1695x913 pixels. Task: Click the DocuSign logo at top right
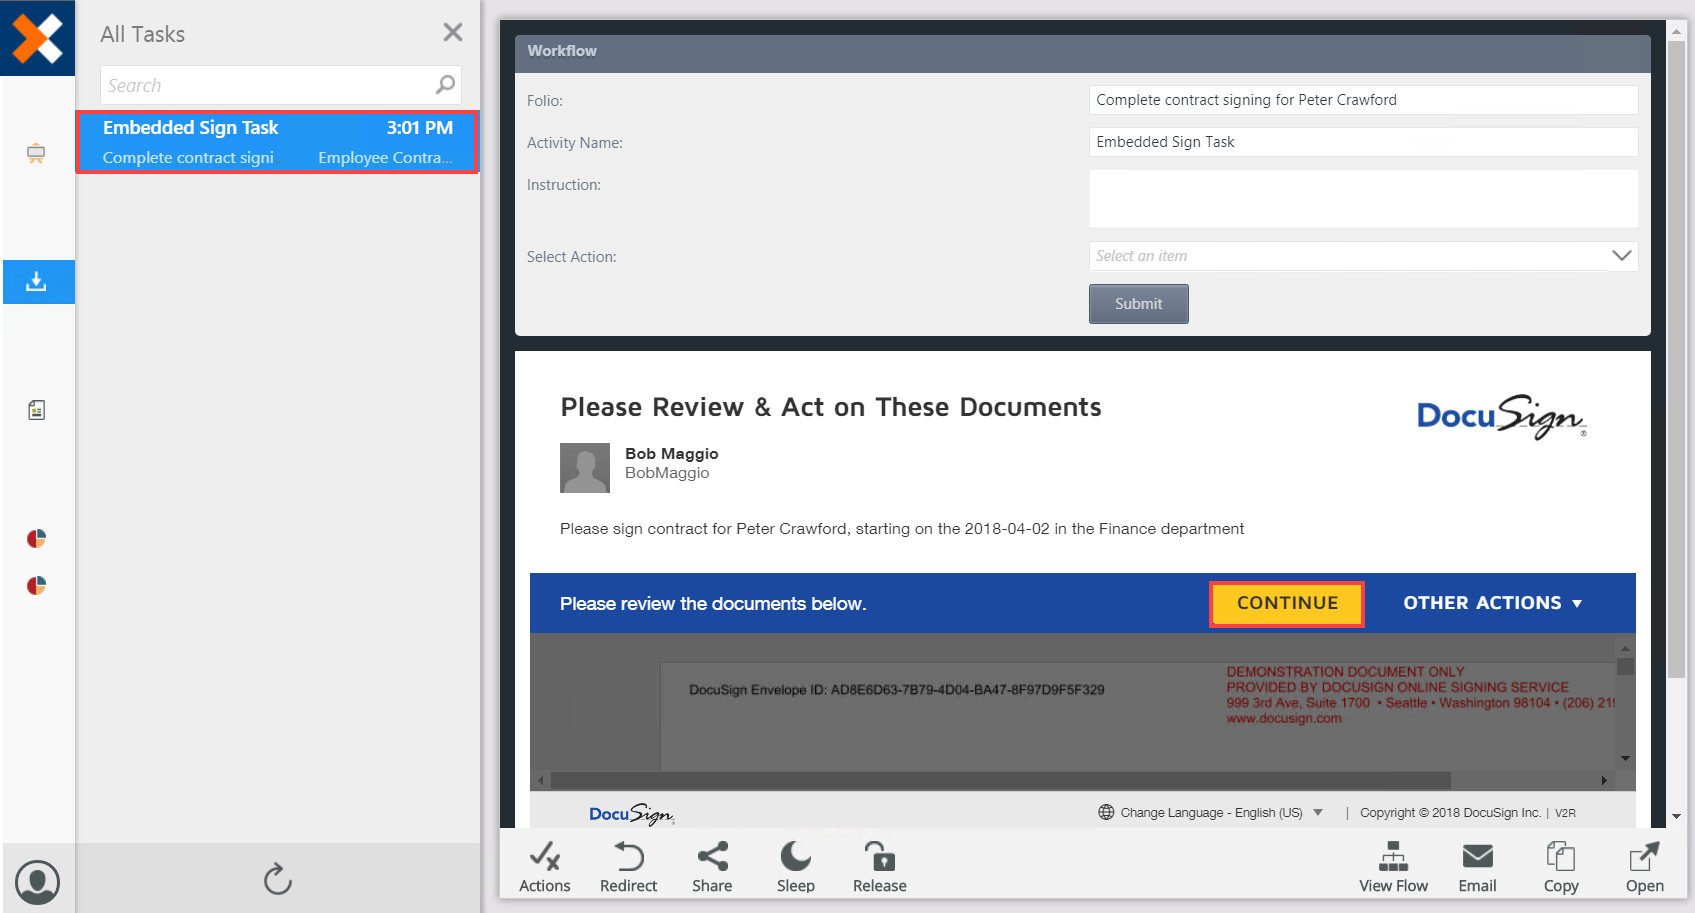click(x=1502, y=416)
